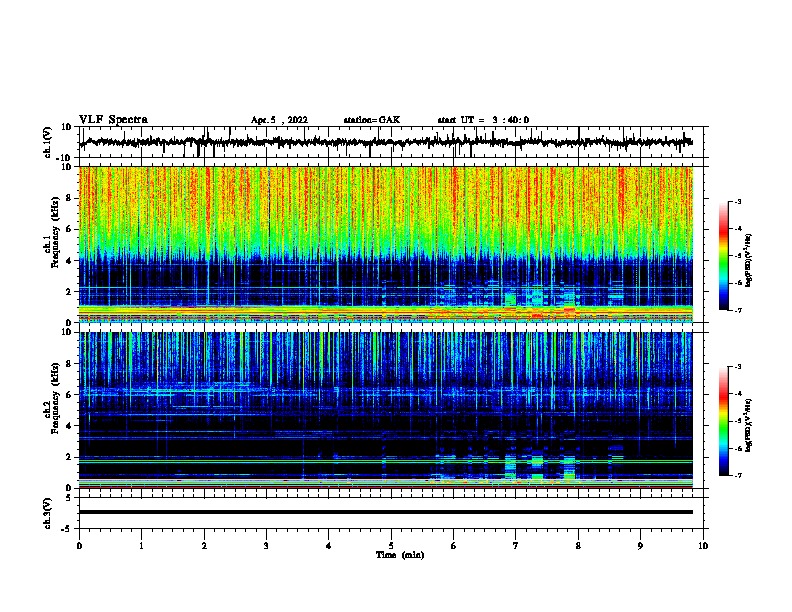The height and width of the screenshot is (612, 792).
Task: Click the time axis tick label "9"
Action: point(640,546)
